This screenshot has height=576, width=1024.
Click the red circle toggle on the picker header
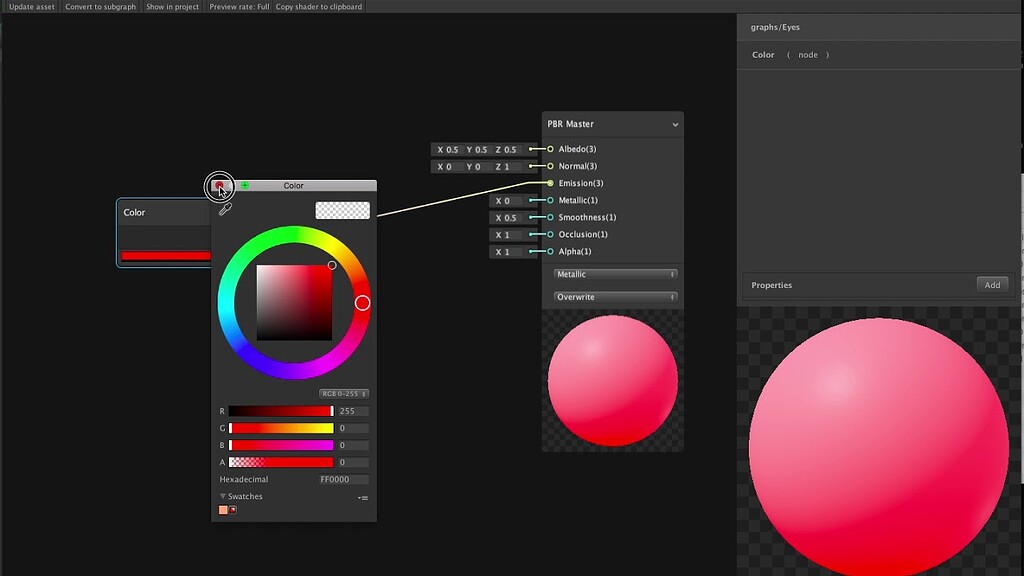220,186
